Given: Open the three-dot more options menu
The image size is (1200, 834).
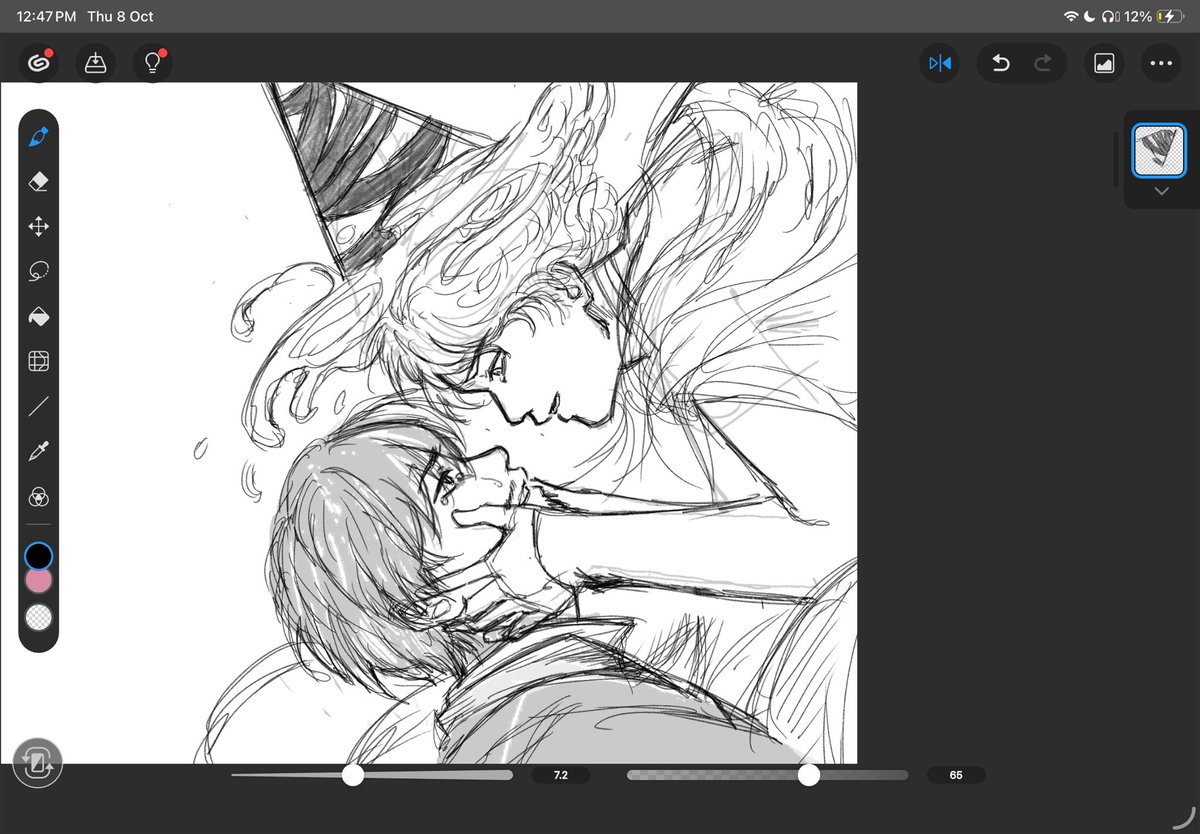Looking at the screenshot, I should [x=1160, y=63].
